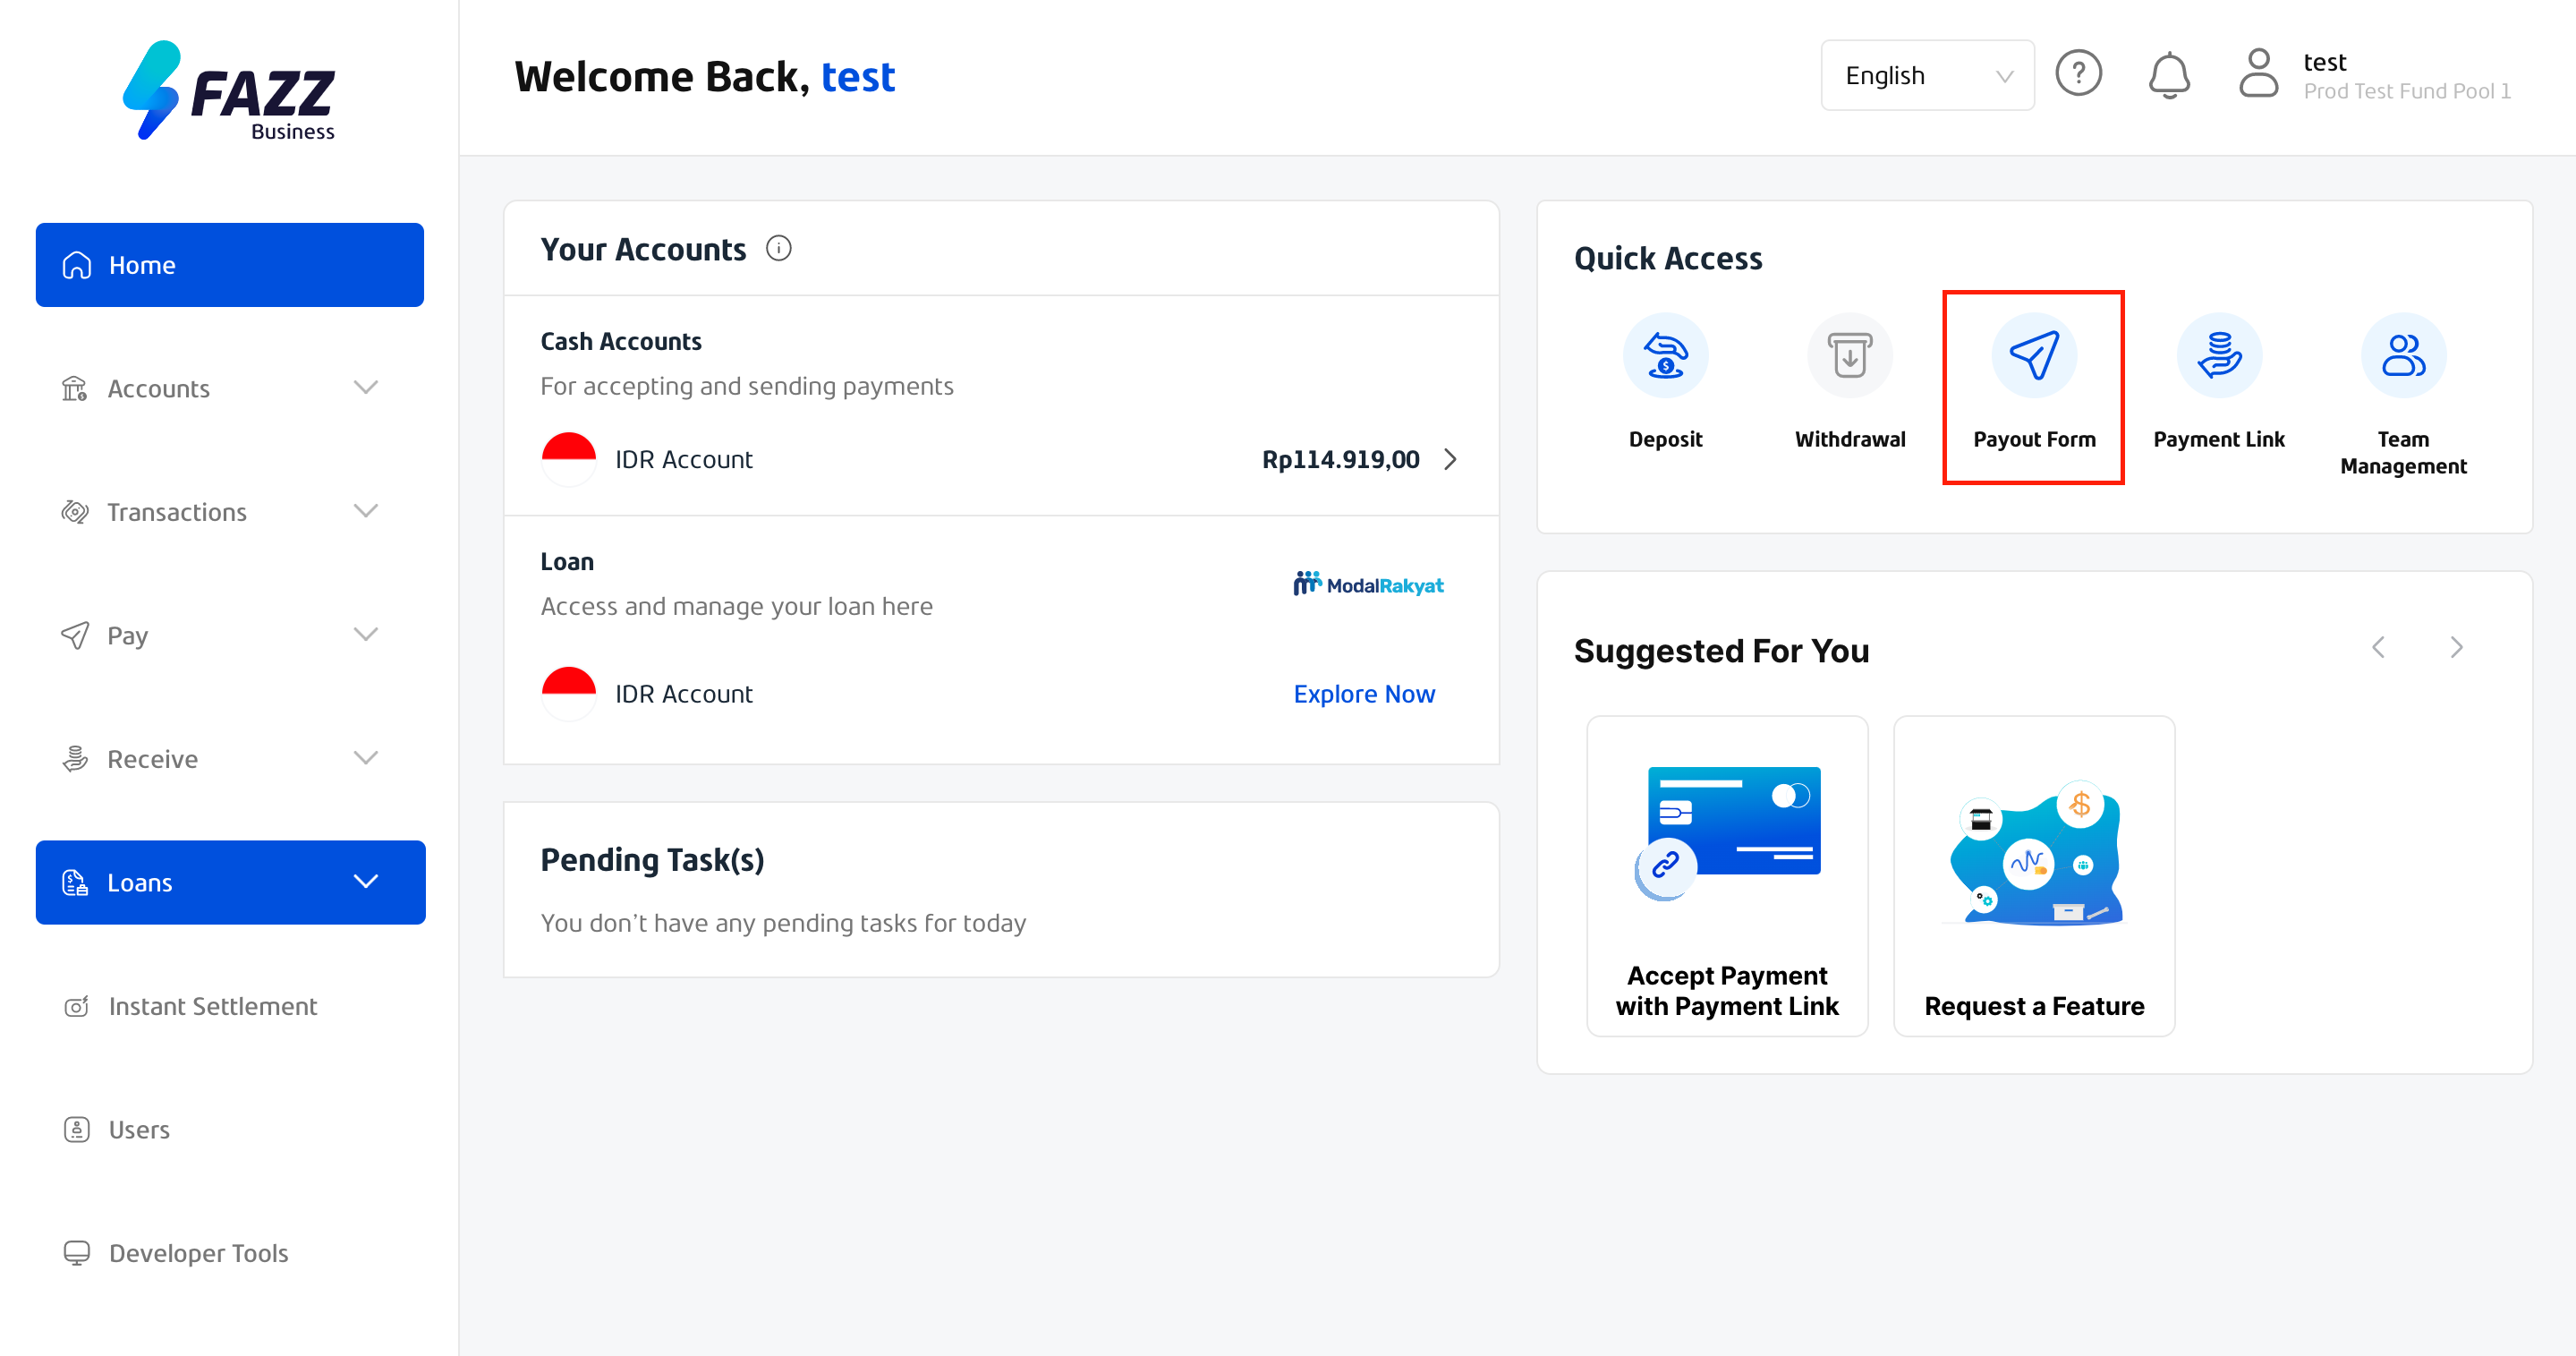Open Accept Payment with Payment Link card
This screenshot has height=1356, width=2576.
pos(1727,876)
